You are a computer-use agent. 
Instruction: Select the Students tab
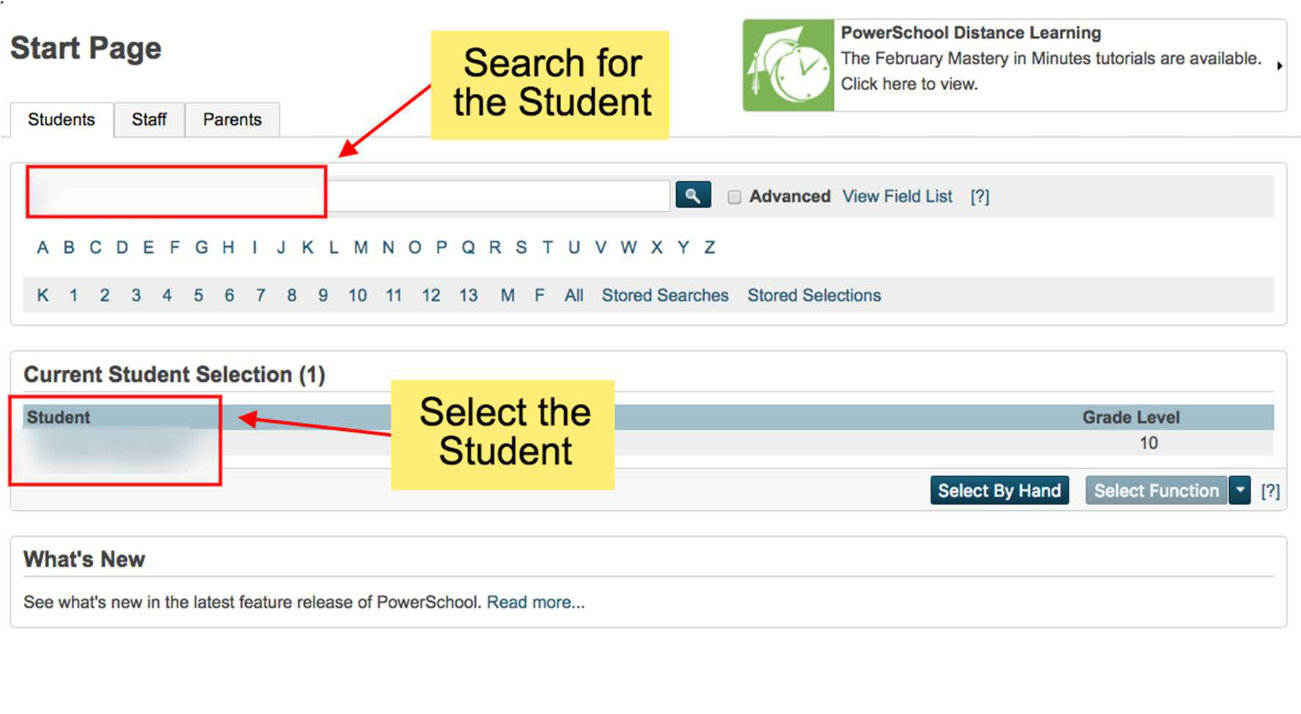[61, 119]
